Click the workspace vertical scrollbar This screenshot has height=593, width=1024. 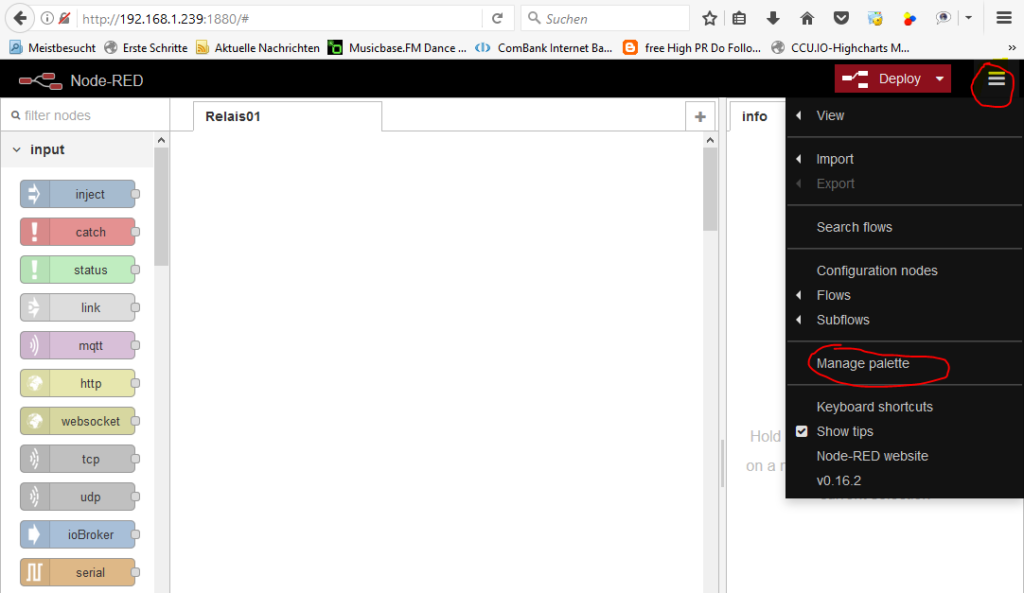tap(710, 190)
